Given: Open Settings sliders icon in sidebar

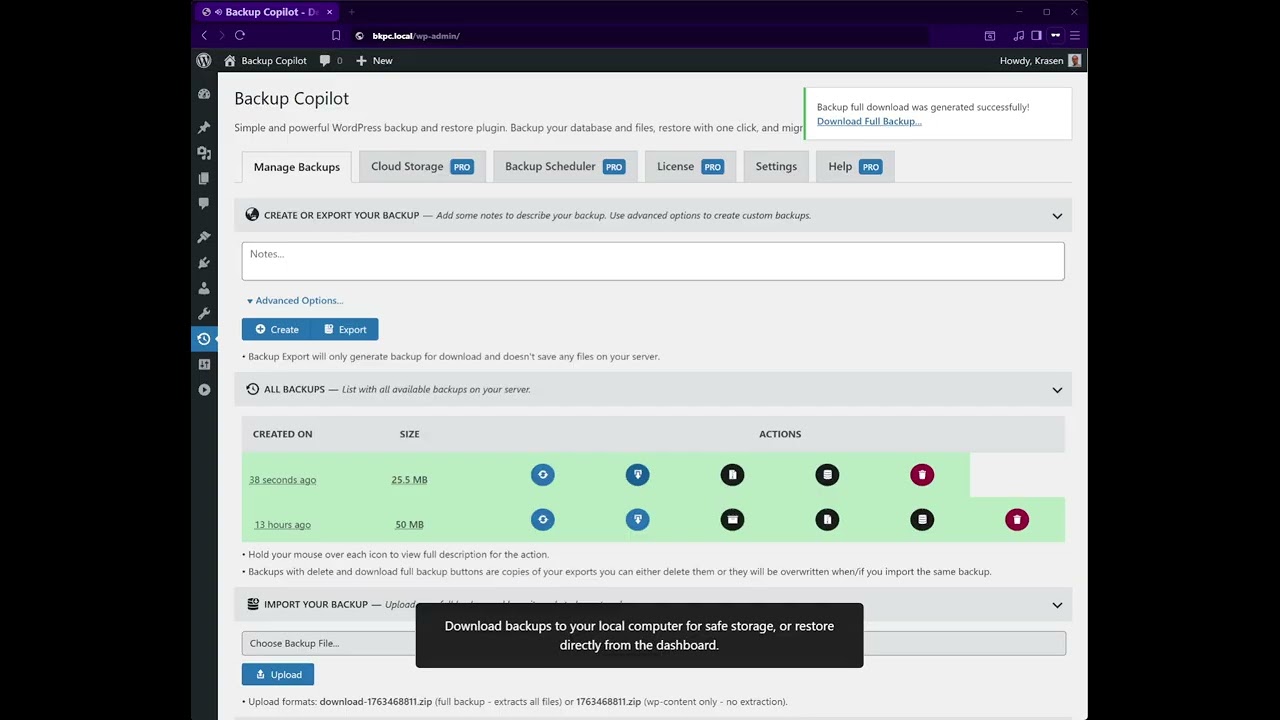Looking at the screenshot, I should click(x=204, y=364).
